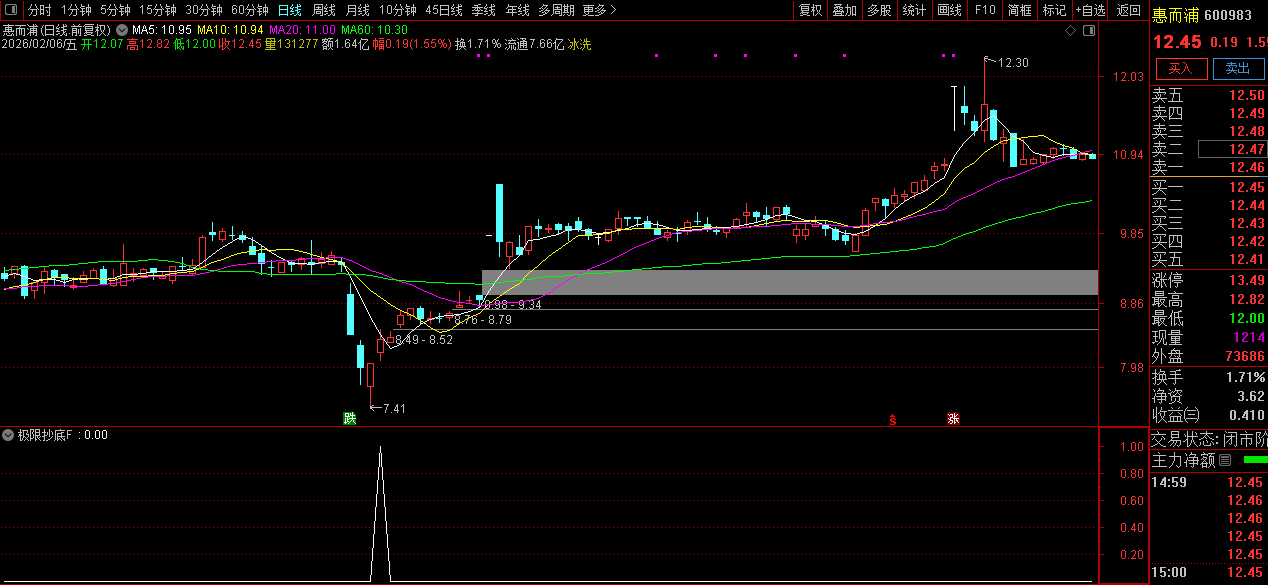This screenshot has width=1268, height=585.
Task: Select the 60分钟 period
Action: point(249,10)
